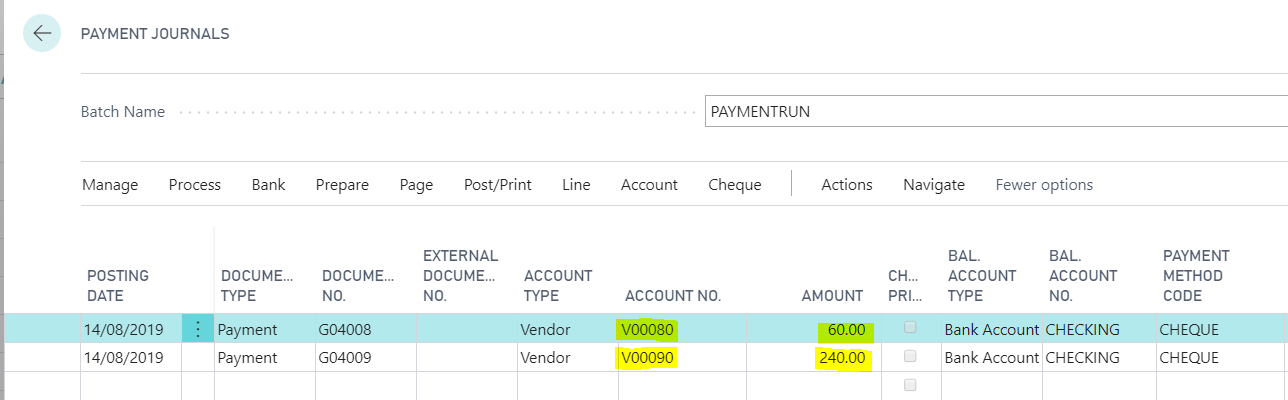
Task: Open the Manage menu
Action: [110, 185]
